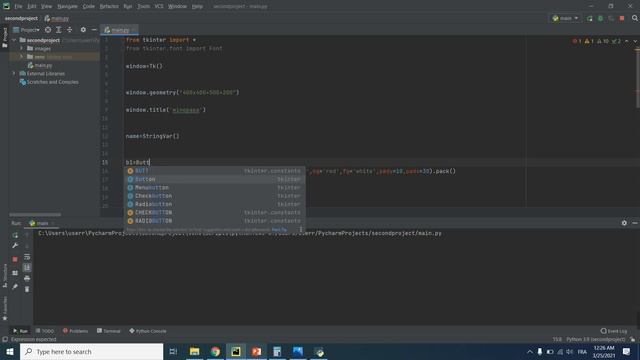
Task: Expand the images folder
Action: click(x=22, y=48)
